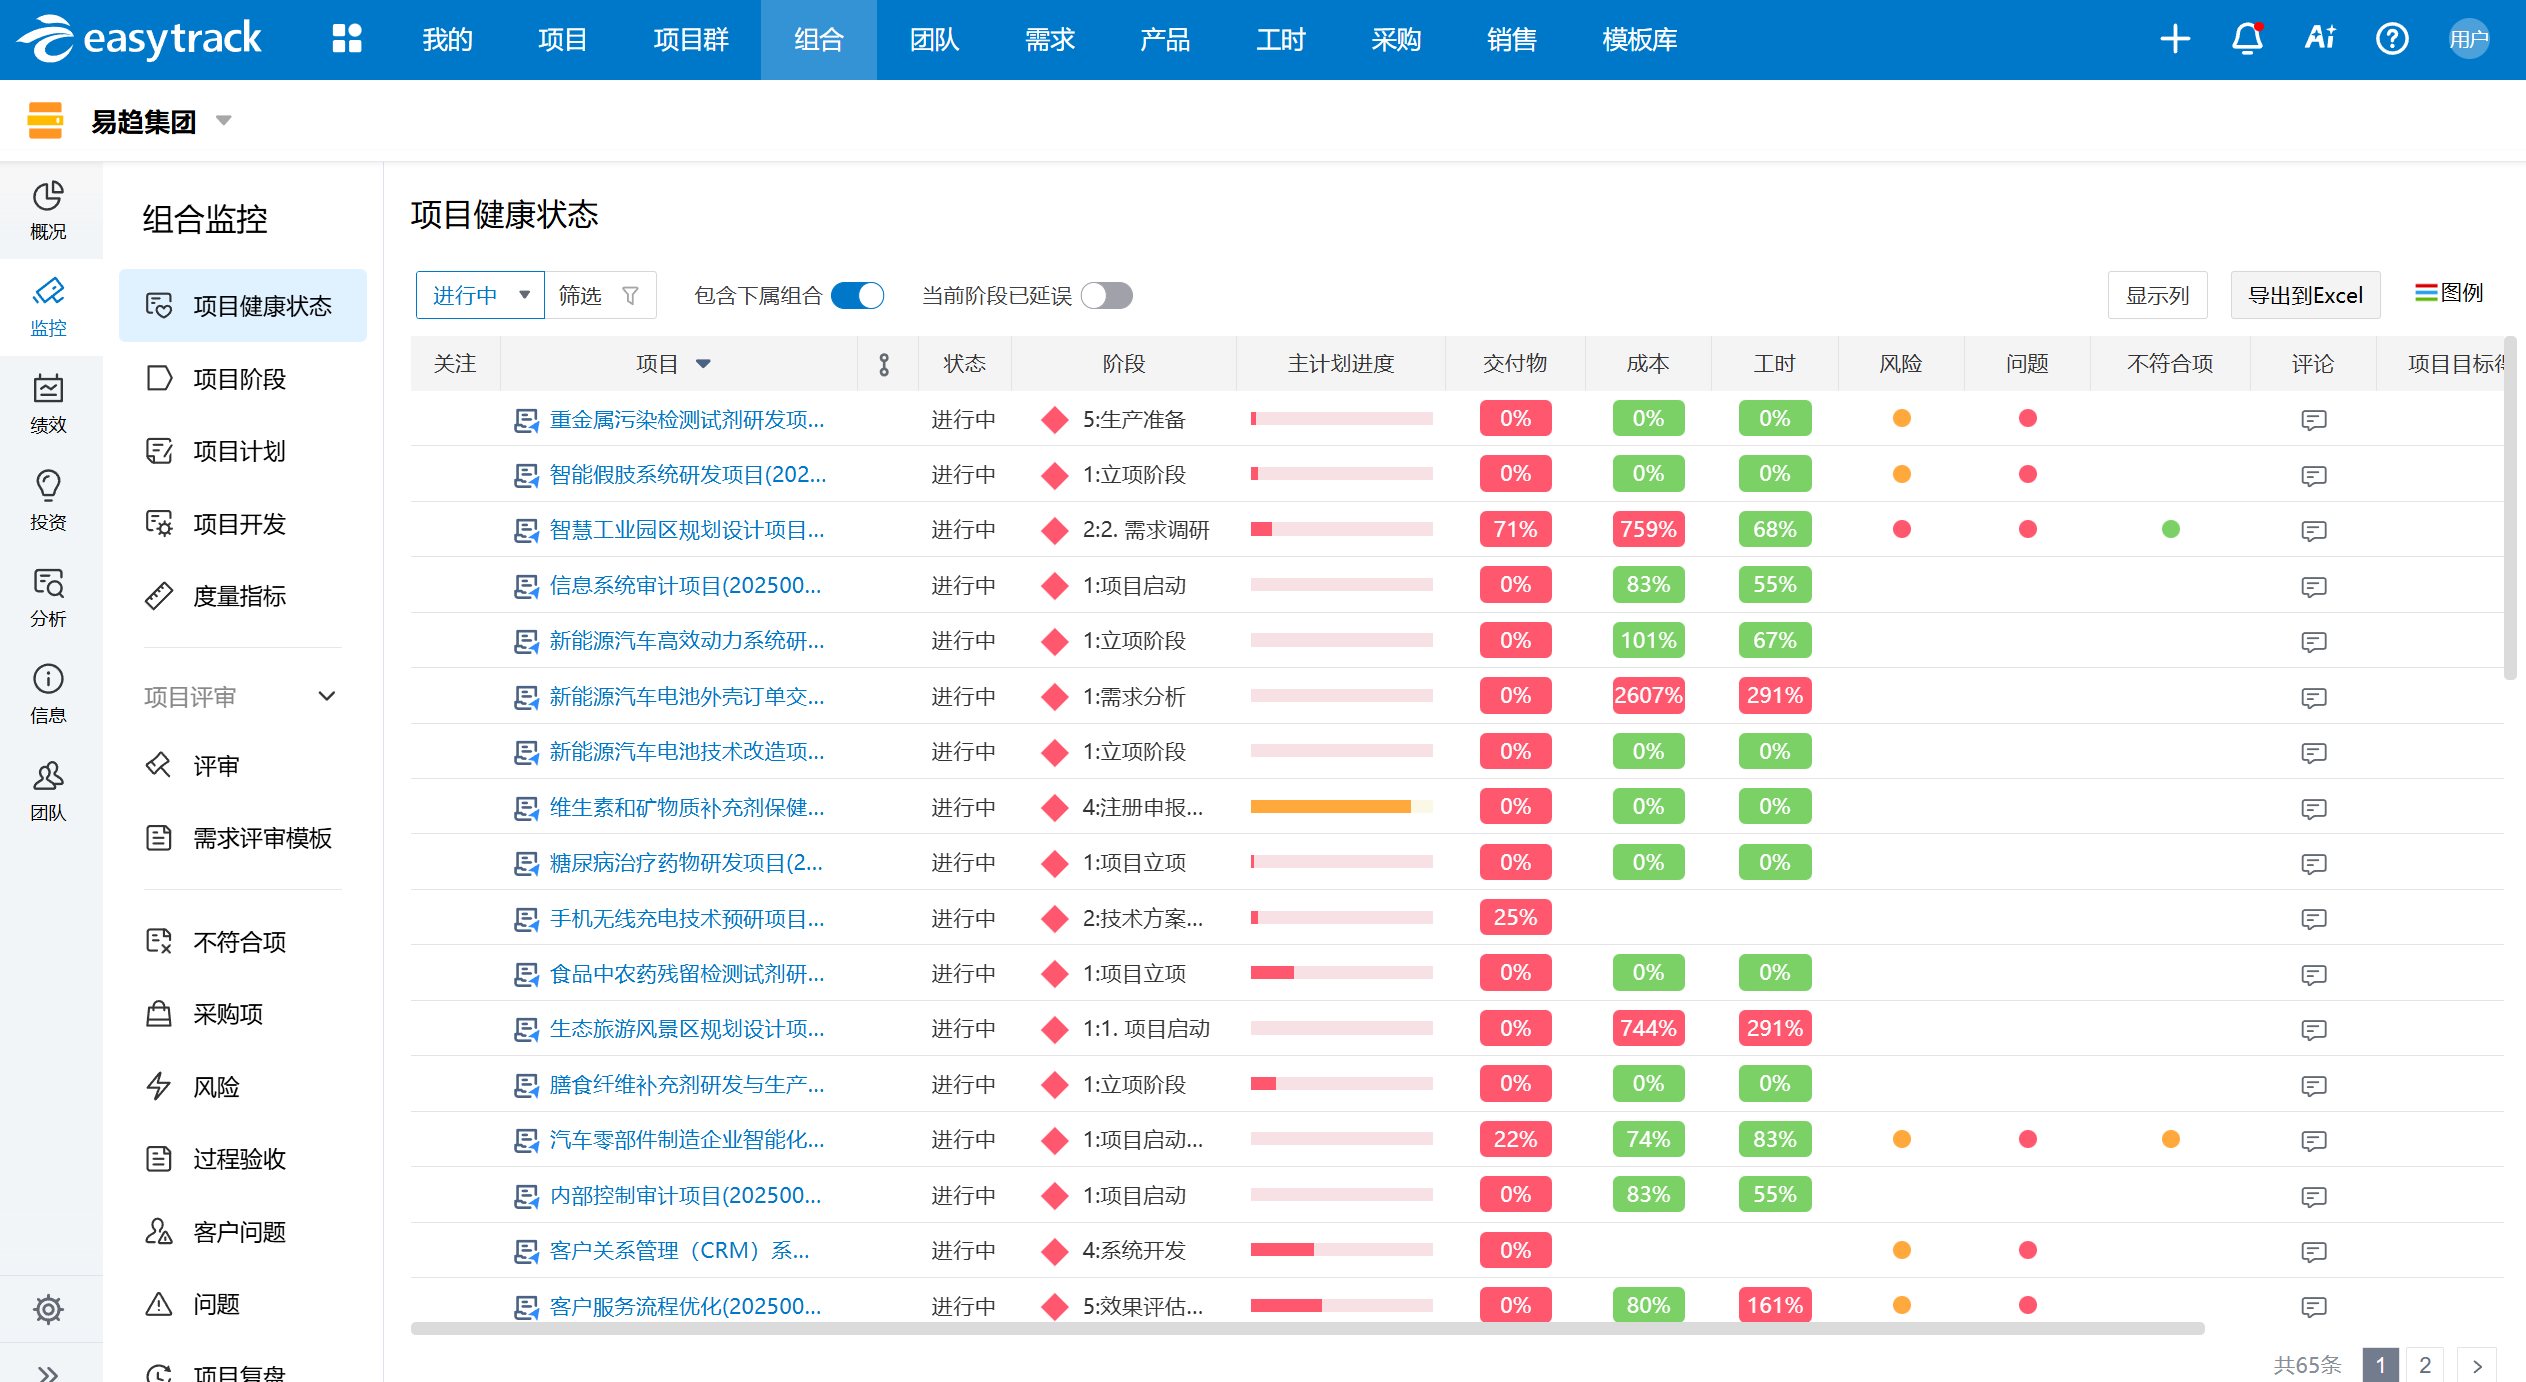Open the help question mark icon
This screenshot has height=1382, width=2526.
coord(2391,39)
